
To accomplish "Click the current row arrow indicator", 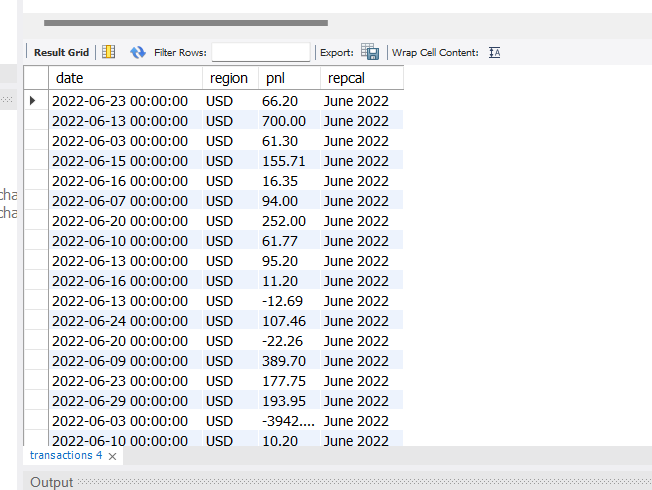I will pyautogui.click(x=34, y=101).
